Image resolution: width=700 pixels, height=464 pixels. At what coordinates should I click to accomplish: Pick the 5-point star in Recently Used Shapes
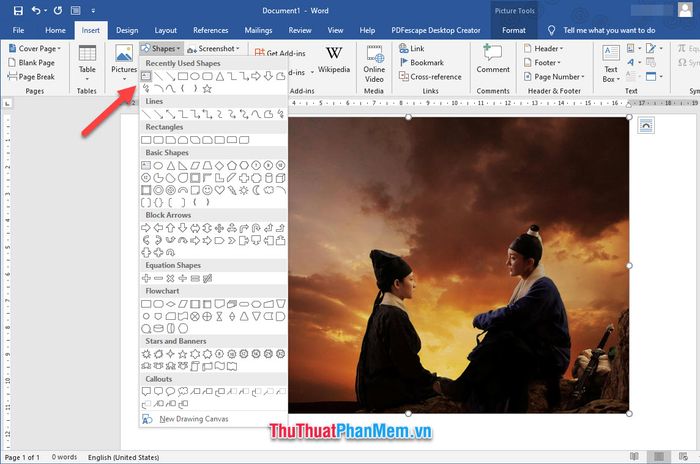[207, 88]
